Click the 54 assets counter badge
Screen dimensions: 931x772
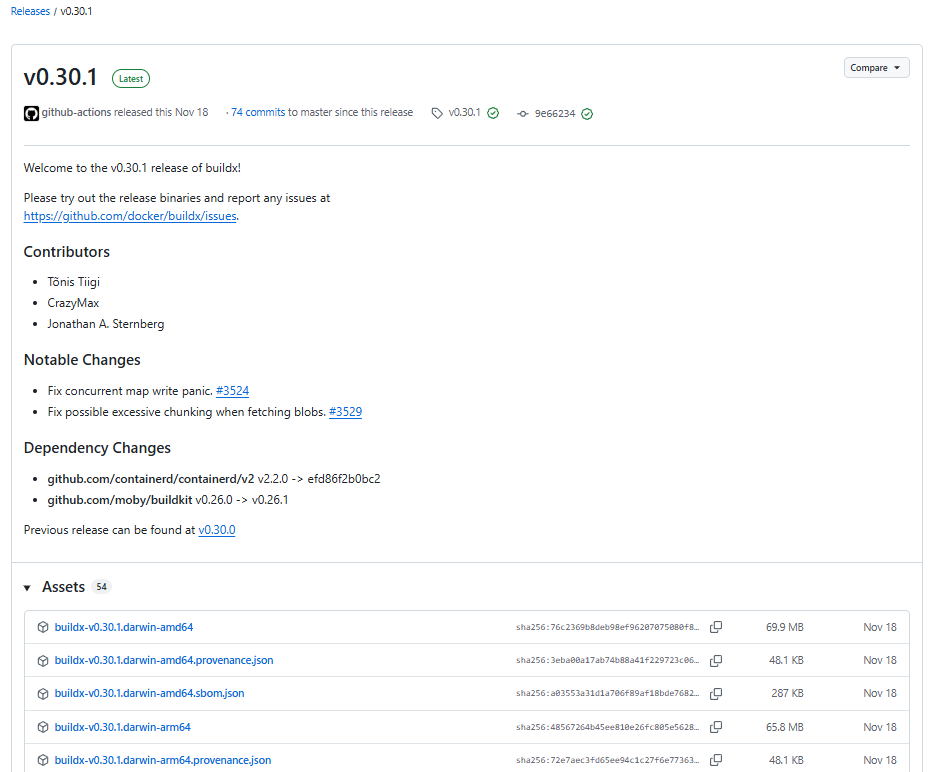pos(102,587)
